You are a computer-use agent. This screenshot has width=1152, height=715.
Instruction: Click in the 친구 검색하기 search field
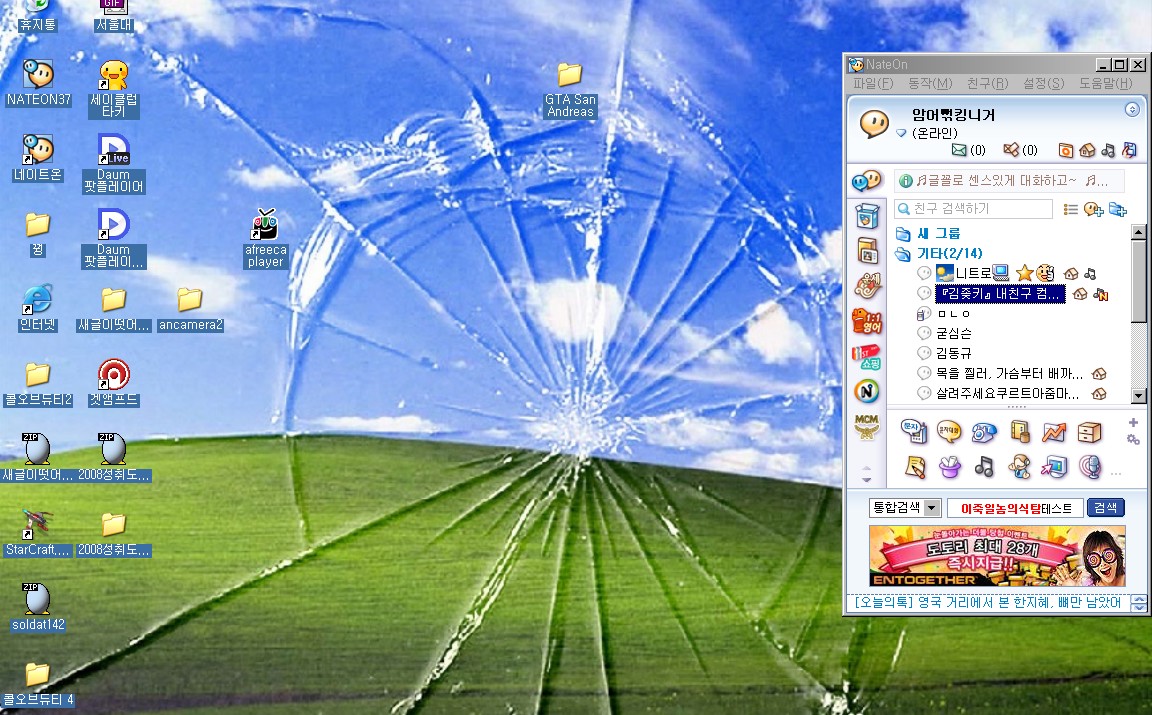973,209
